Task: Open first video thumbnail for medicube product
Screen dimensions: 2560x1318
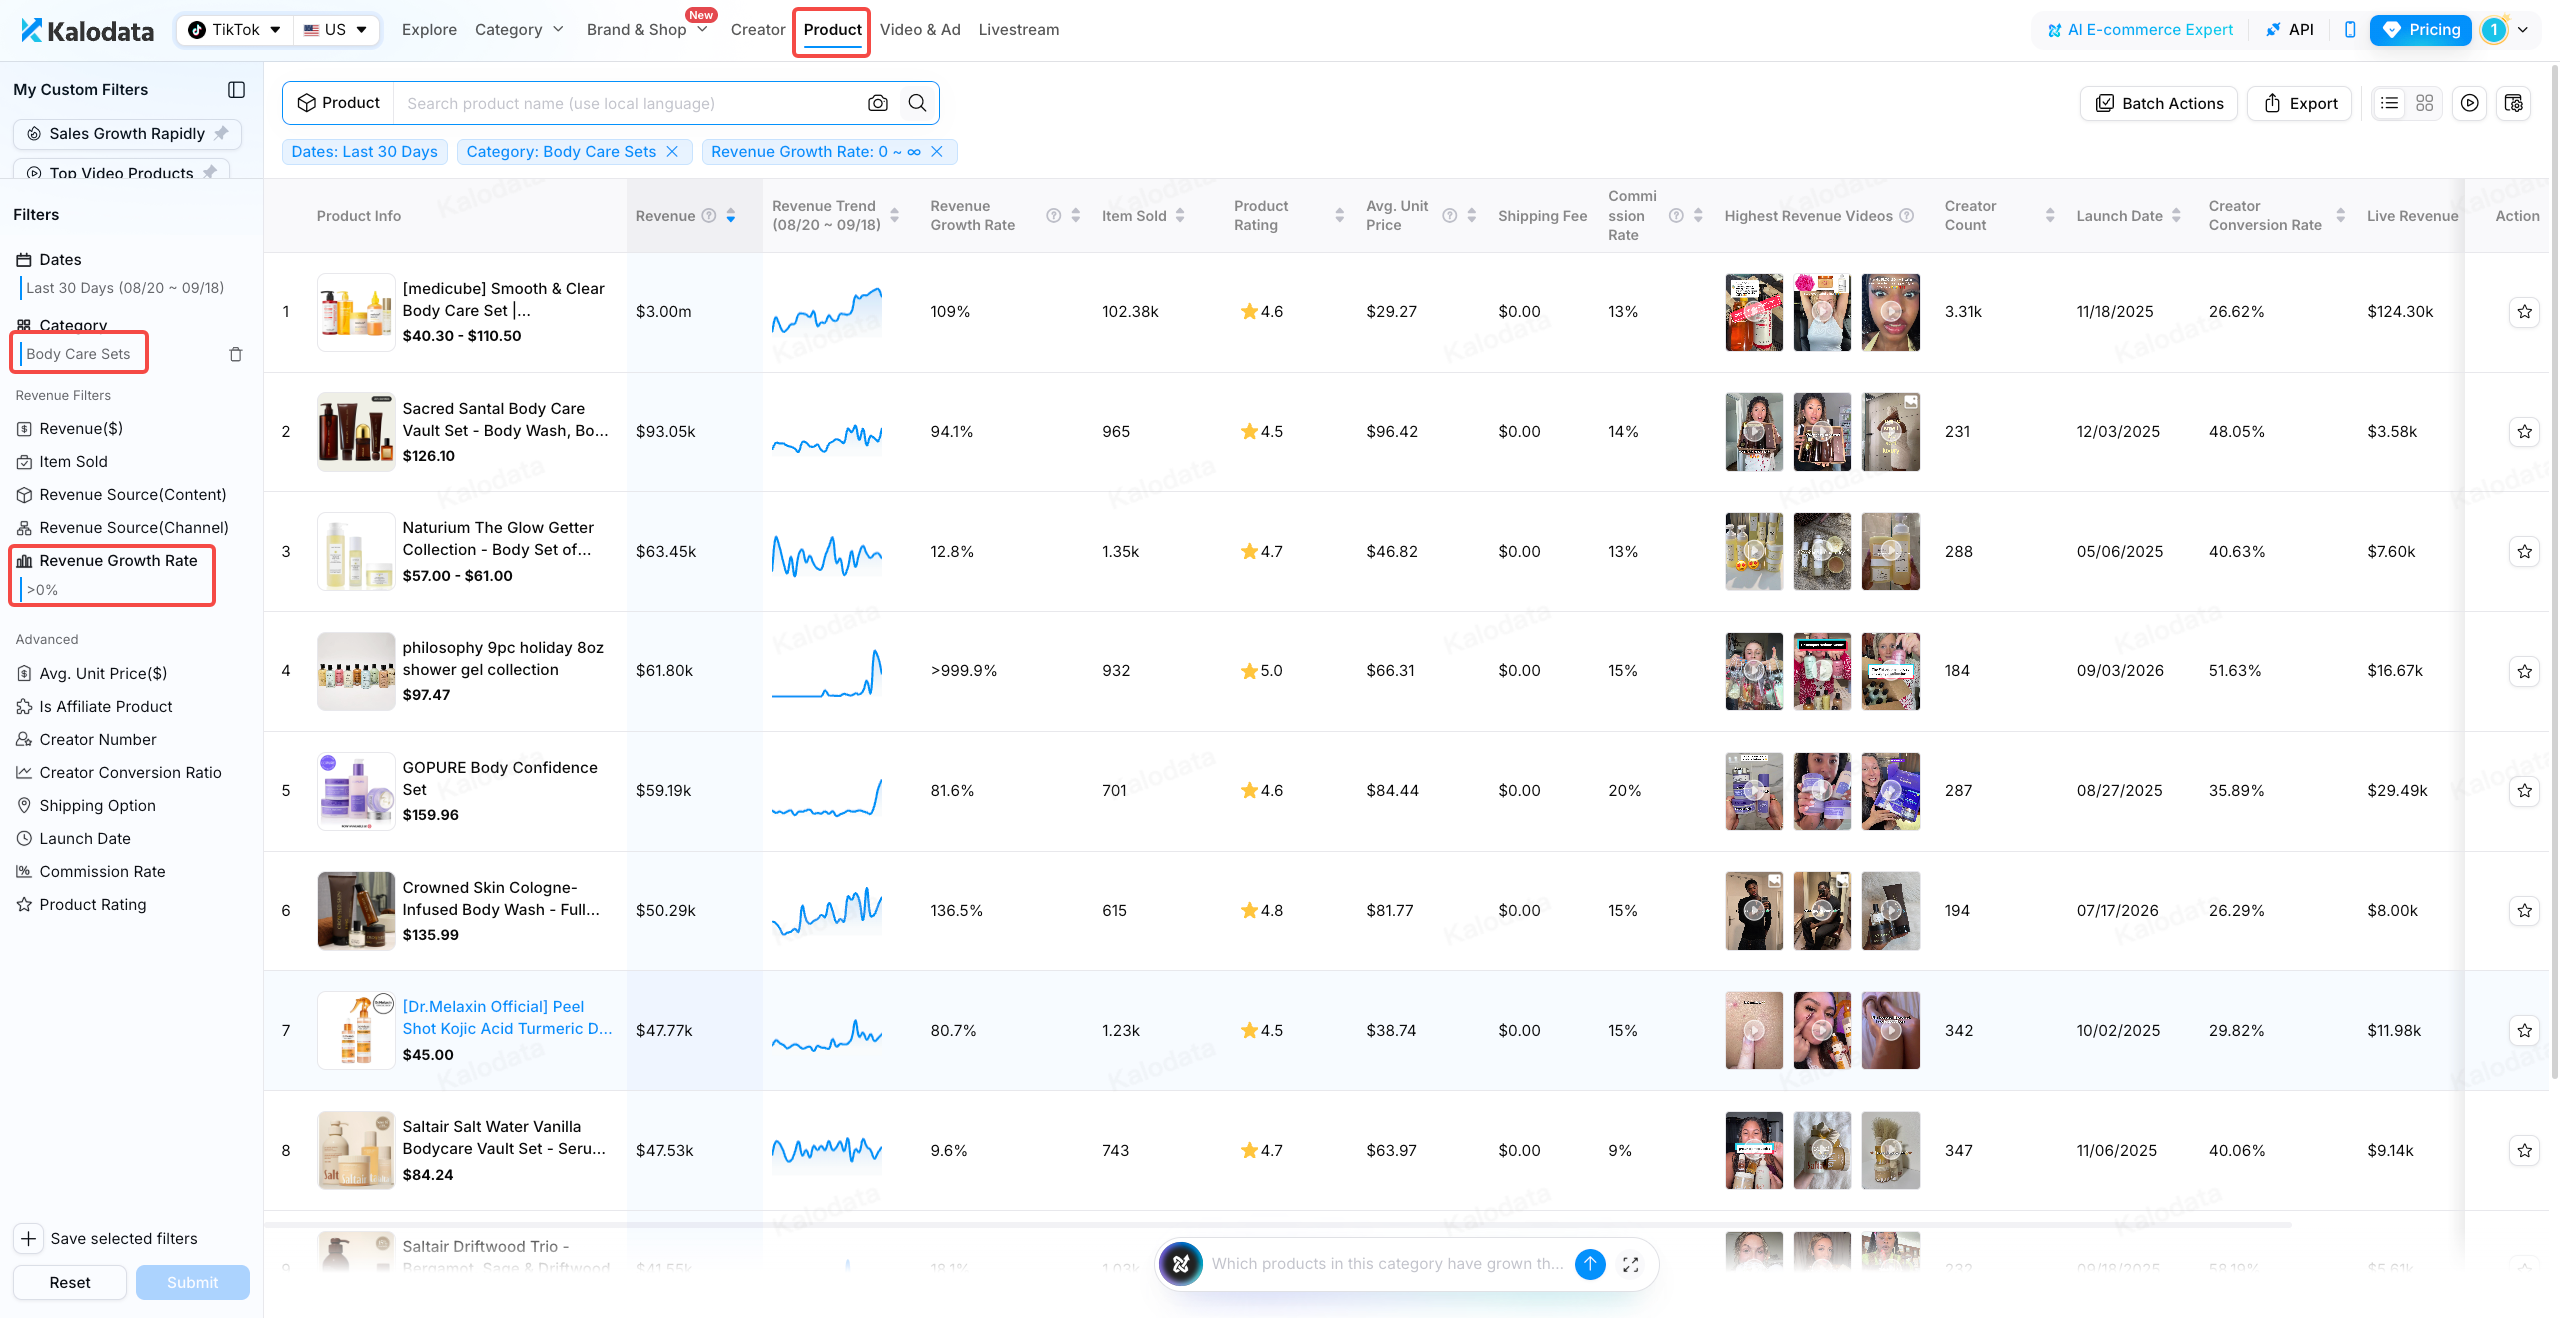Action: pyautogui.click(x=1754, y=312)
